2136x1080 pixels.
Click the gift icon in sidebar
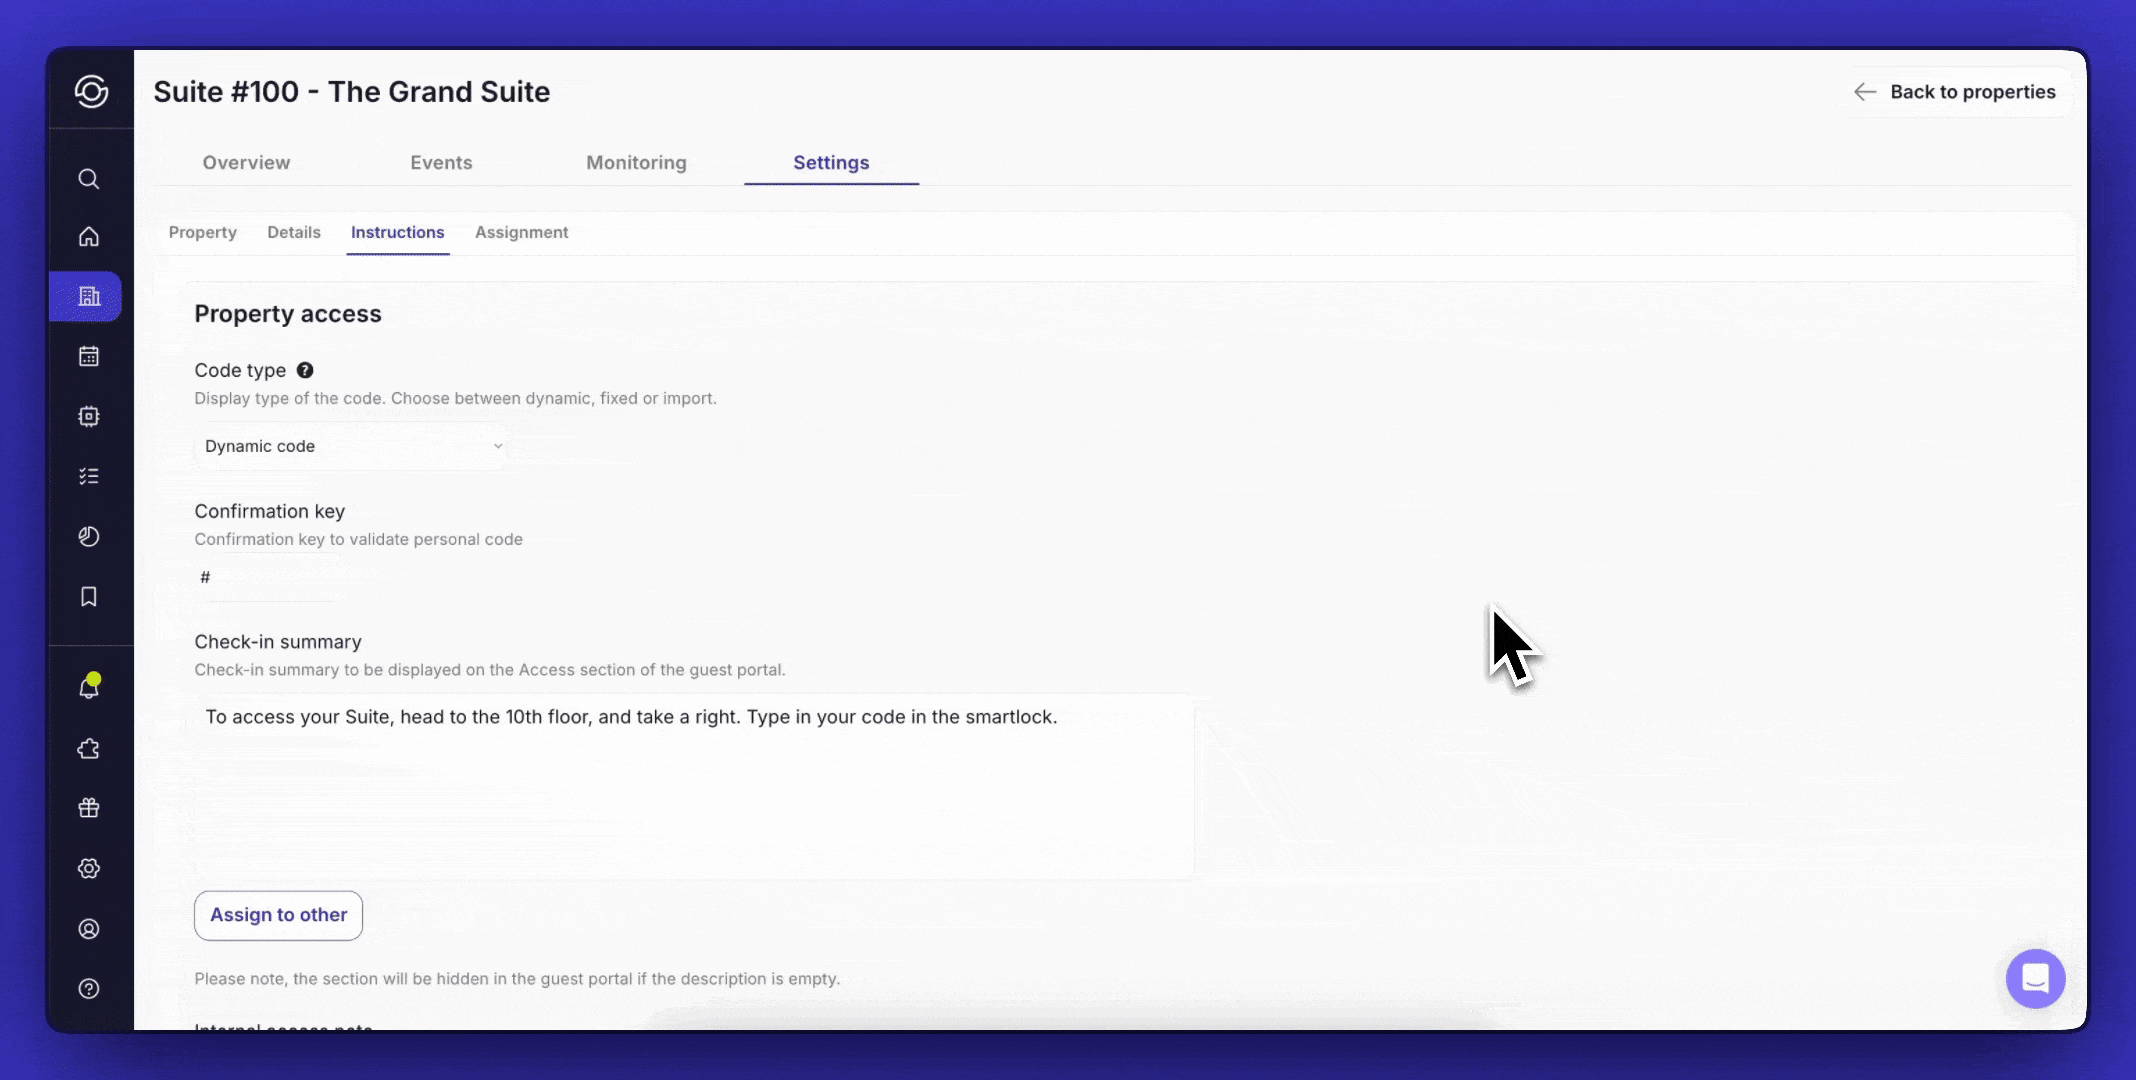coord(89,808)
